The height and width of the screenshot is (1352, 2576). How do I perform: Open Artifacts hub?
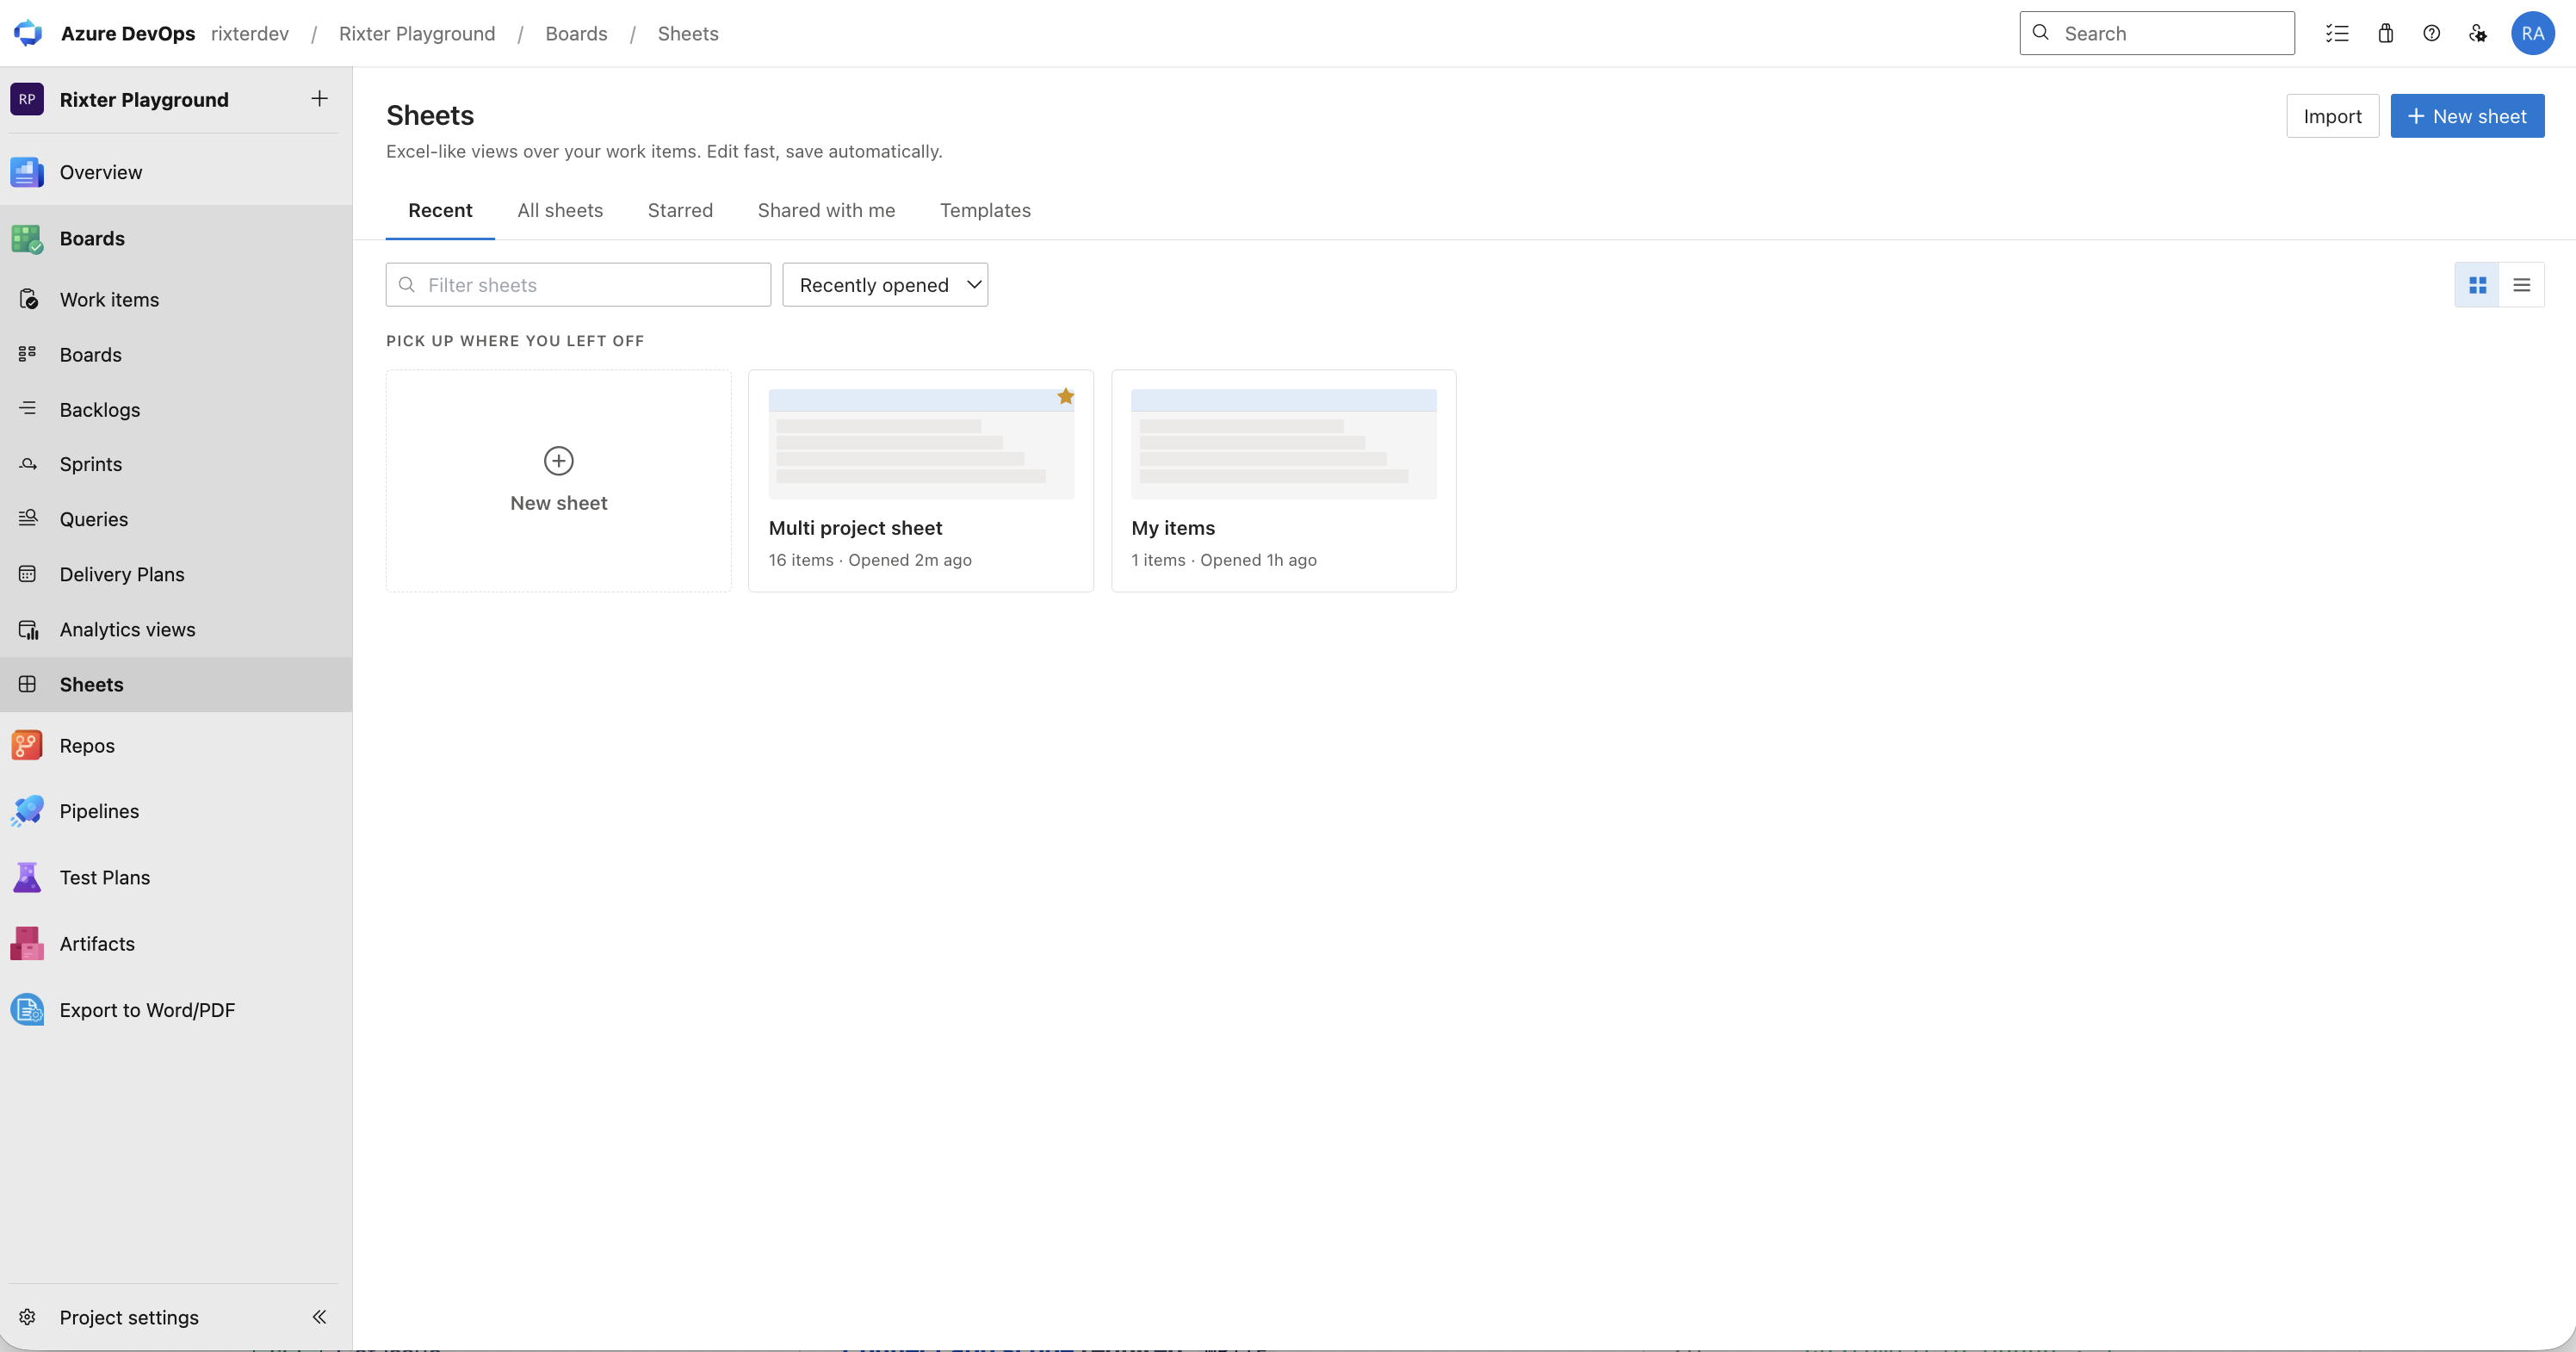(x=176, y=943)
